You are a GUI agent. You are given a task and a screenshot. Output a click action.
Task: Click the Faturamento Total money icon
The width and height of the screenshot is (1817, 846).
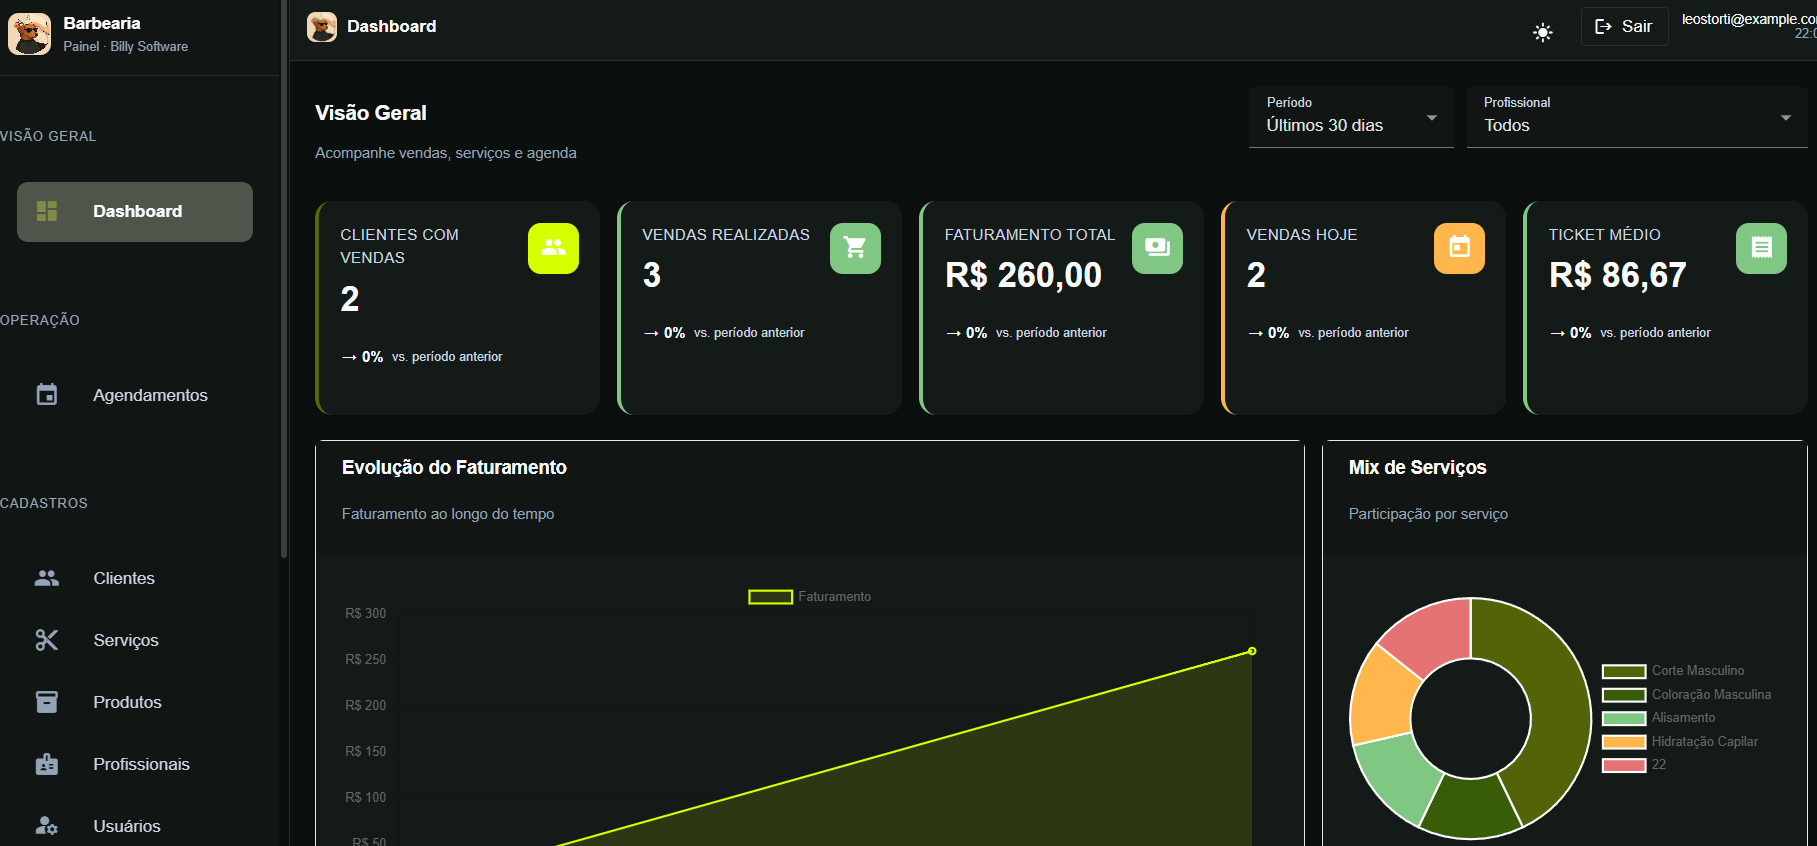[x=1157, y=248]
